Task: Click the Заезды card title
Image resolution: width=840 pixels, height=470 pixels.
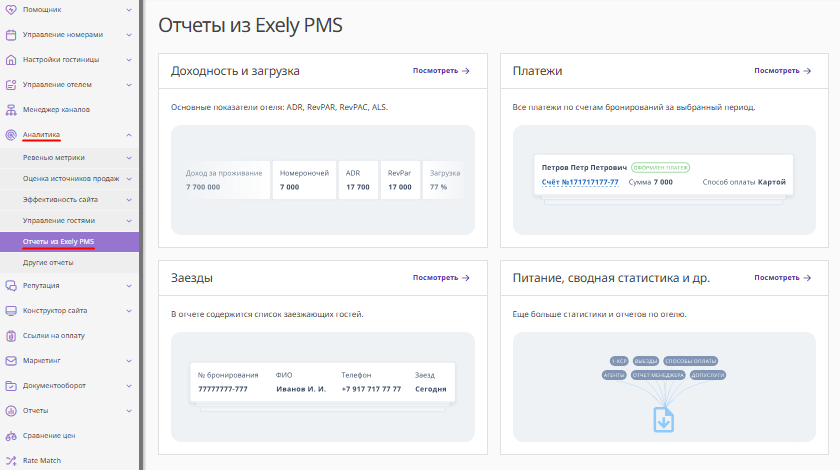Action: 192,278
